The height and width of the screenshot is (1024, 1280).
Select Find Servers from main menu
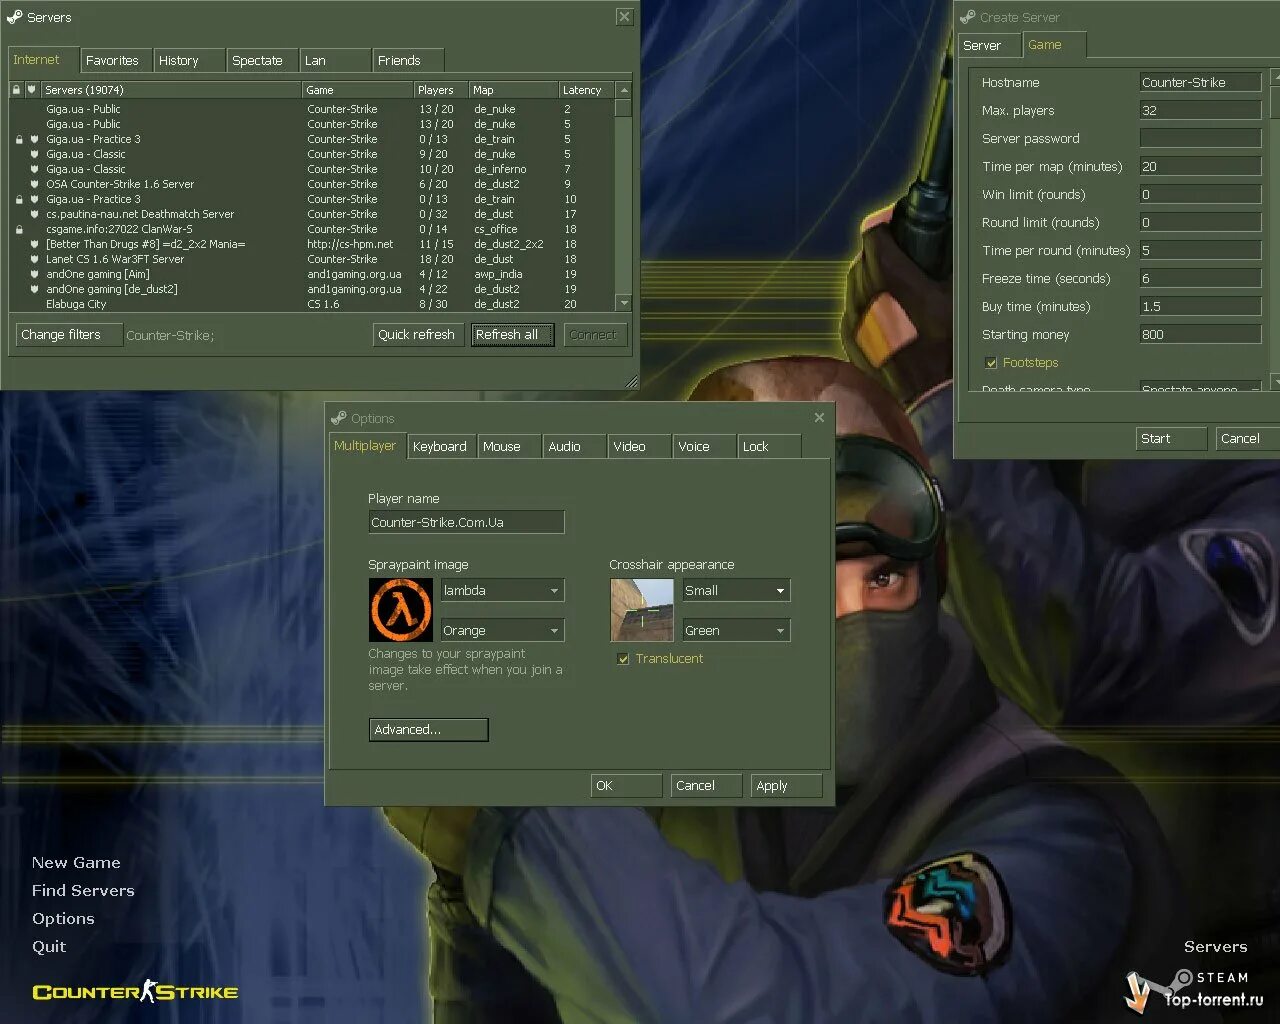coord(83,891)
